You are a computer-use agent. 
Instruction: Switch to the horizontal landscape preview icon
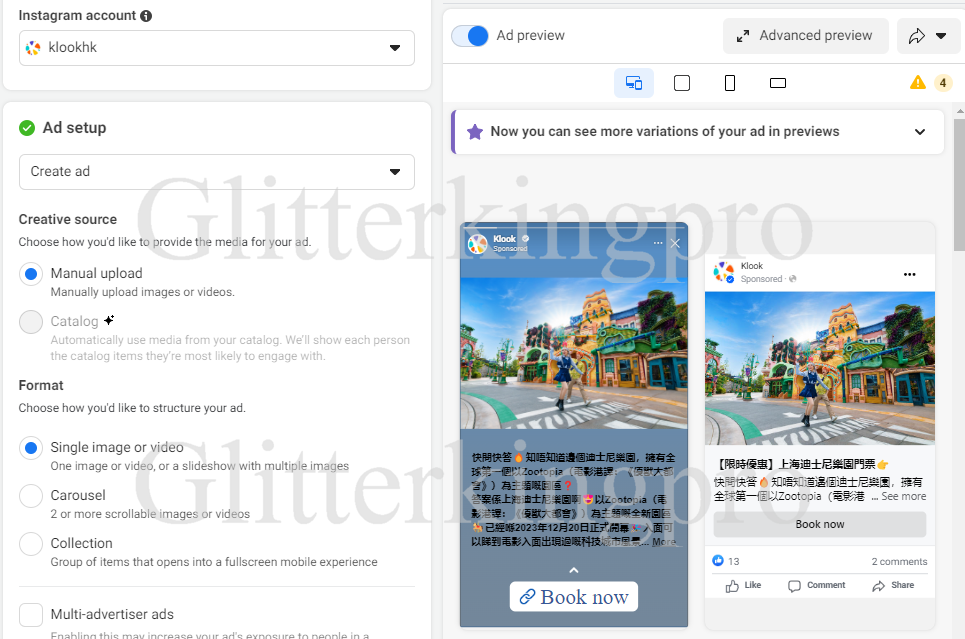point(778,83)
